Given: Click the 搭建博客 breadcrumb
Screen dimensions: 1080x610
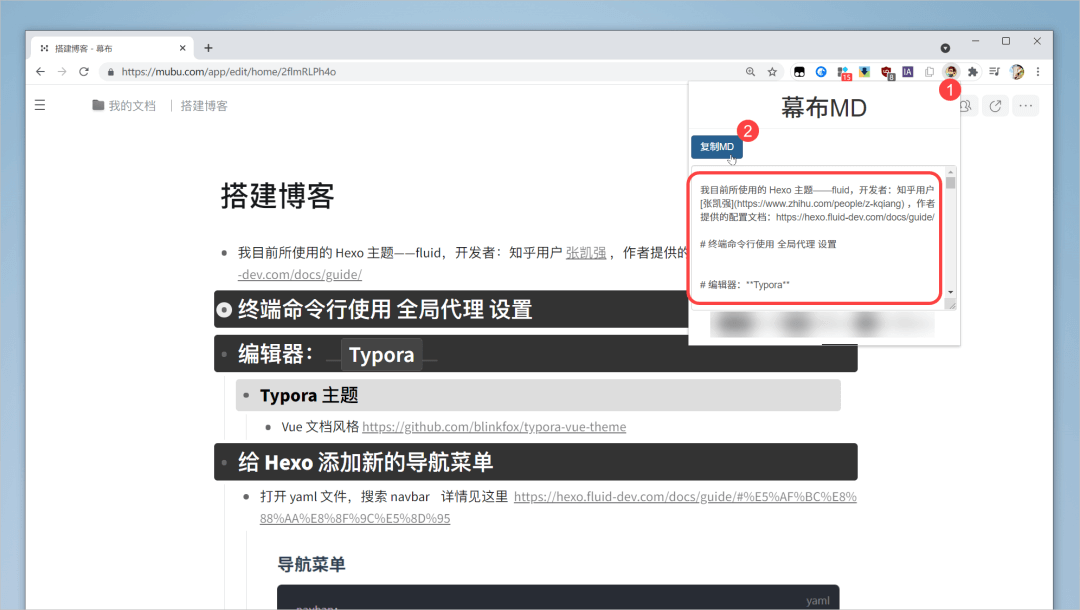Looking at the screenshot, I should tap(204, 105).
